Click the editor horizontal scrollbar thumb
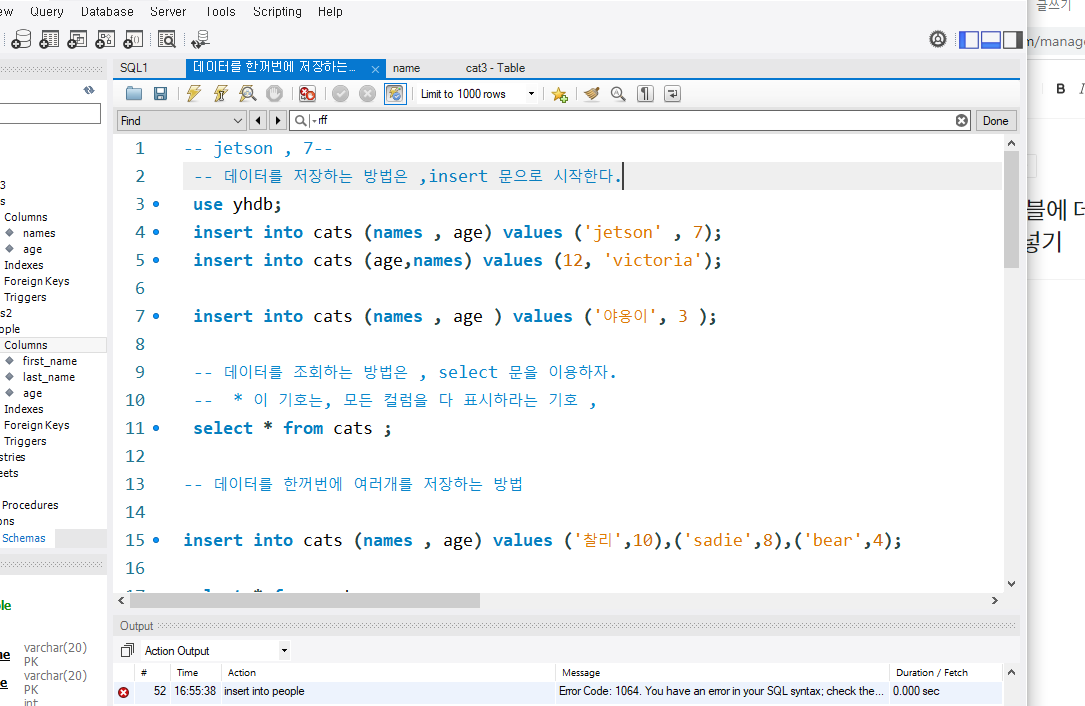 [x=304, y=600]
